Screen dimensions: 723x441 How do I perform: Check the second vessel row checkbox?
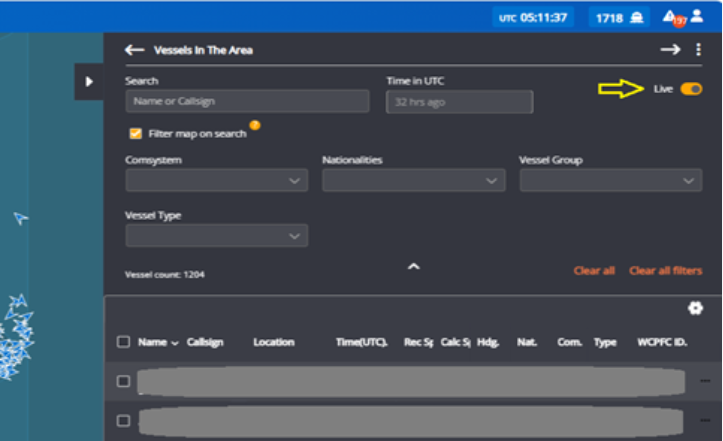tap(124, 421)
